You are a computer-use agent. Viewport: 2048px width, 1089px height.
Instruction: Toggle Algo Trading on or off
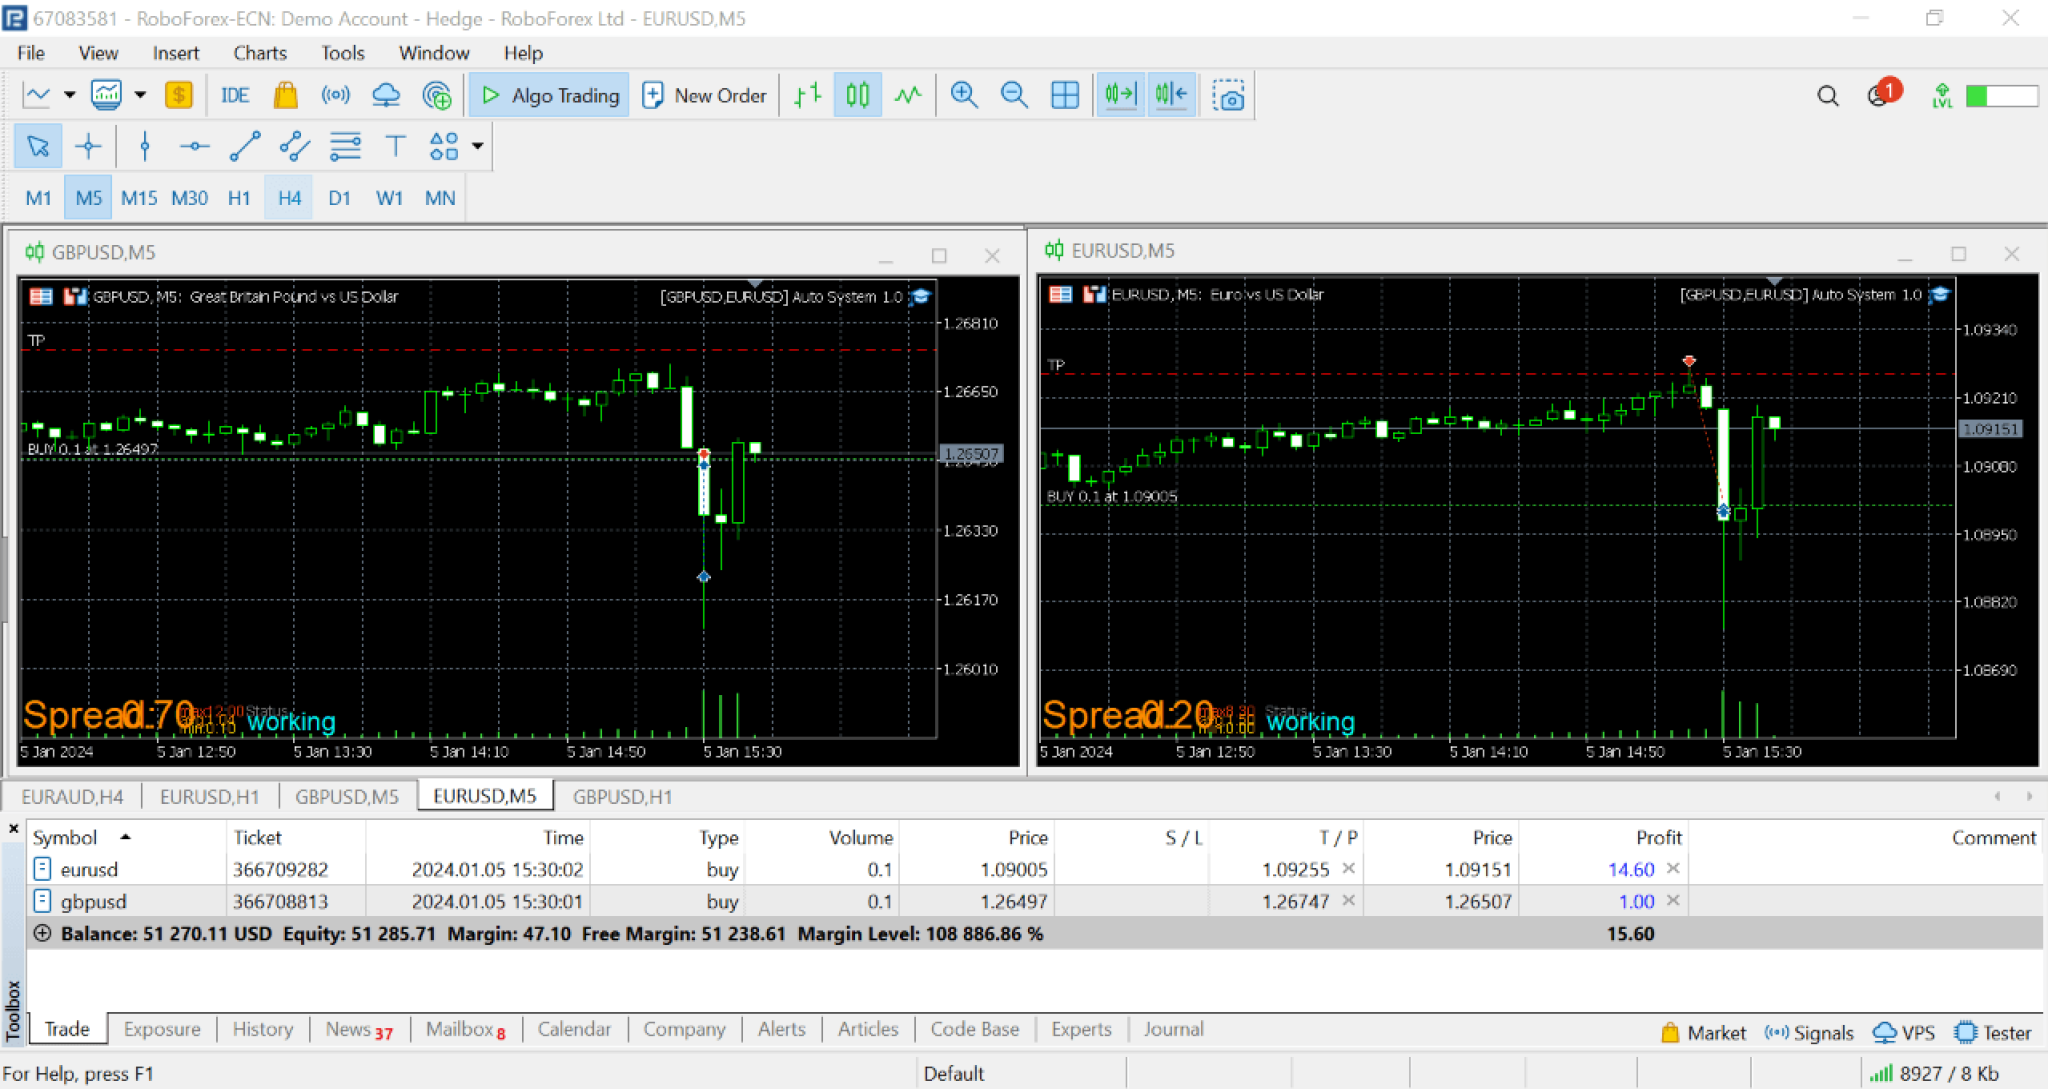click(549, 95)
